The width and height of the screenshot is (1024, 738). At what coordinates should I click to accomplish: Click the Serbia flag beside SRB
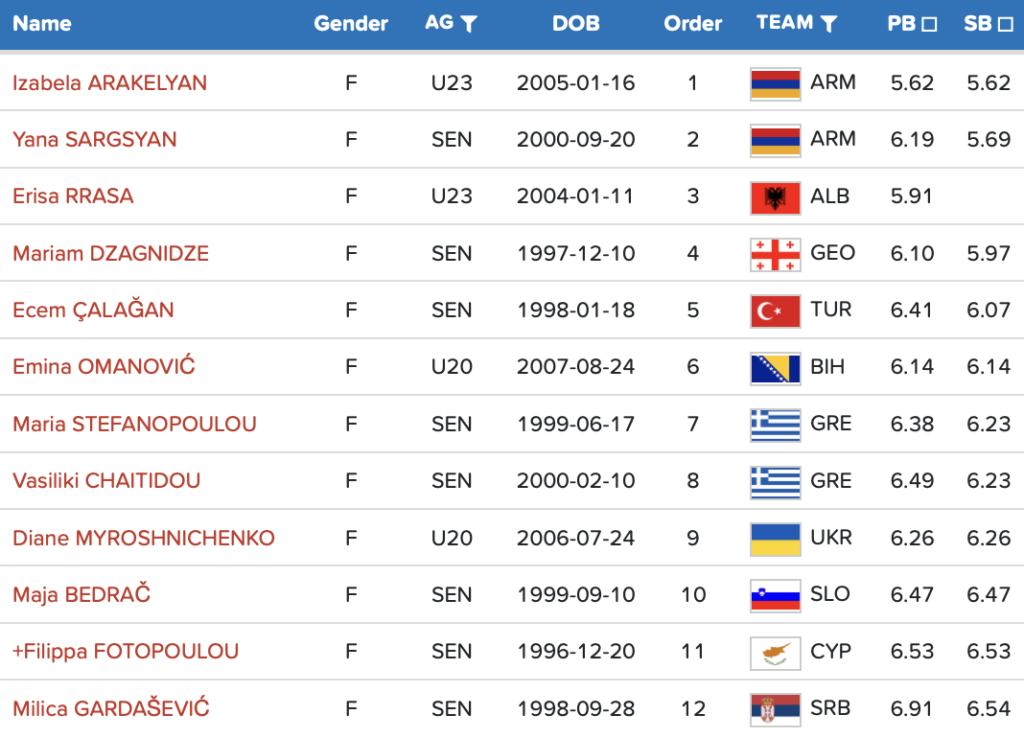click(775, 710)
